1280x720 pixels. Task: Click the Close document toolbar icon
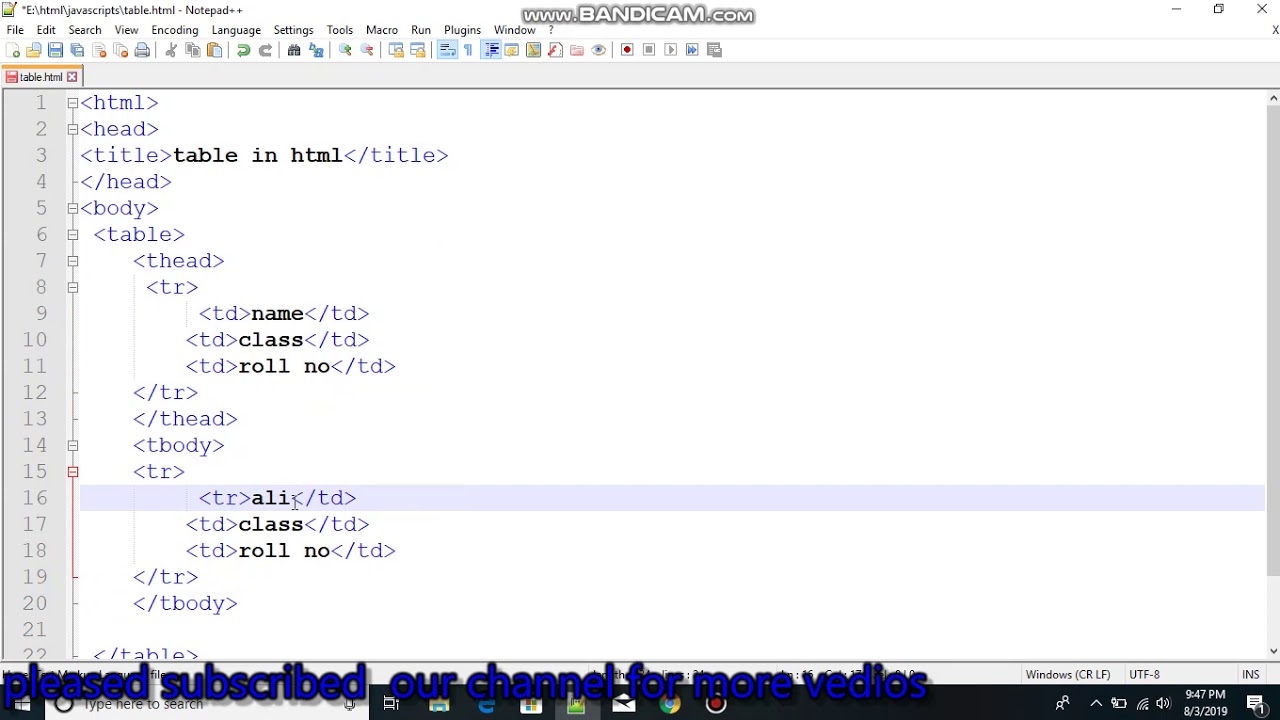[x=99, y=50]
